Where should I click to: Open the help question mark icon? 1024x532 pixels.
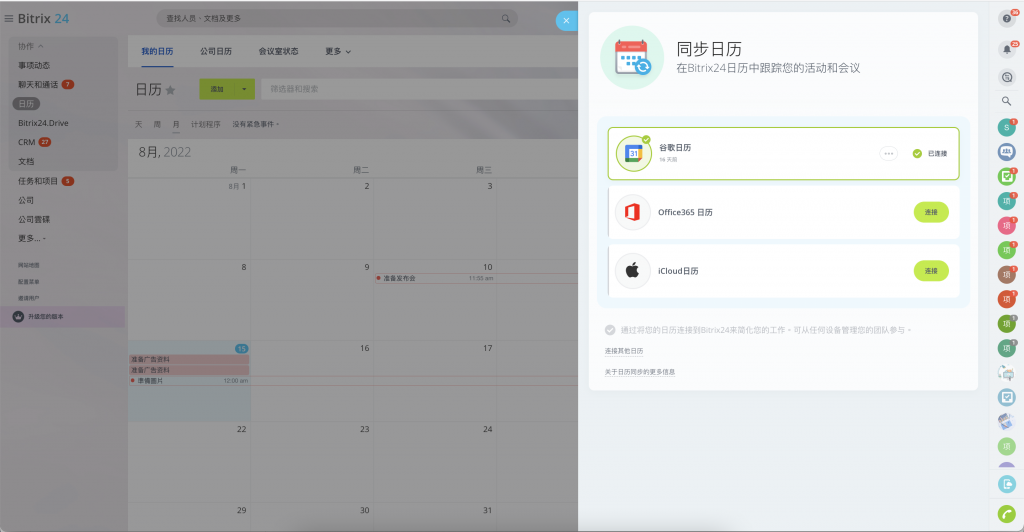click(x=1006, y=19)
